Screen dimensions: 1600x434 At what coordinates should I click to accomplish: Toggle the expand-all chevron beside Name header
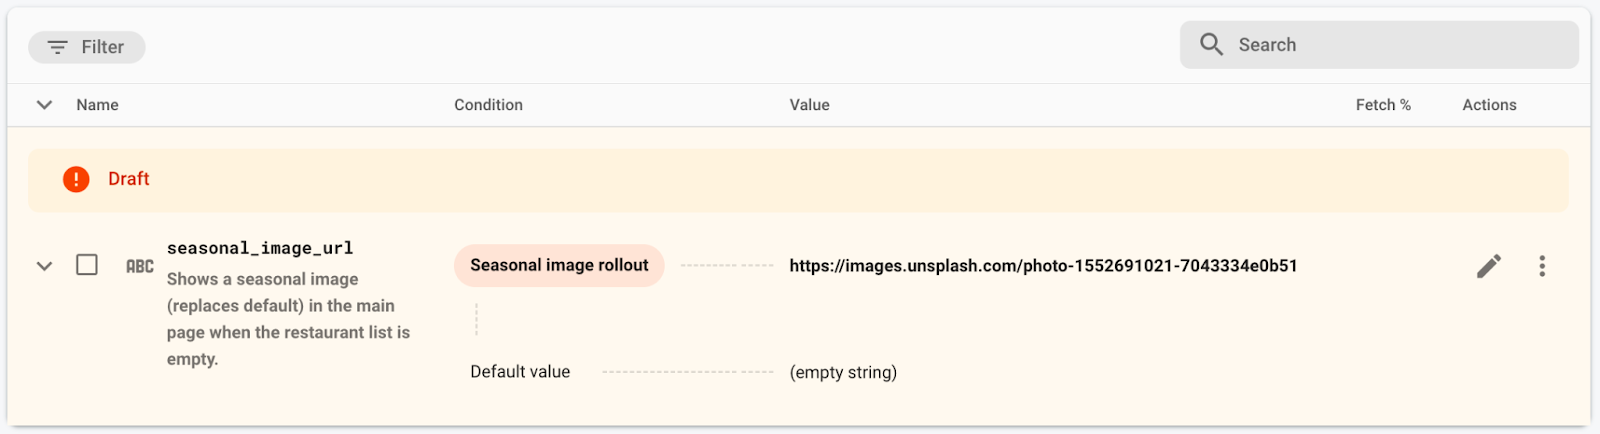click(44, 105)
